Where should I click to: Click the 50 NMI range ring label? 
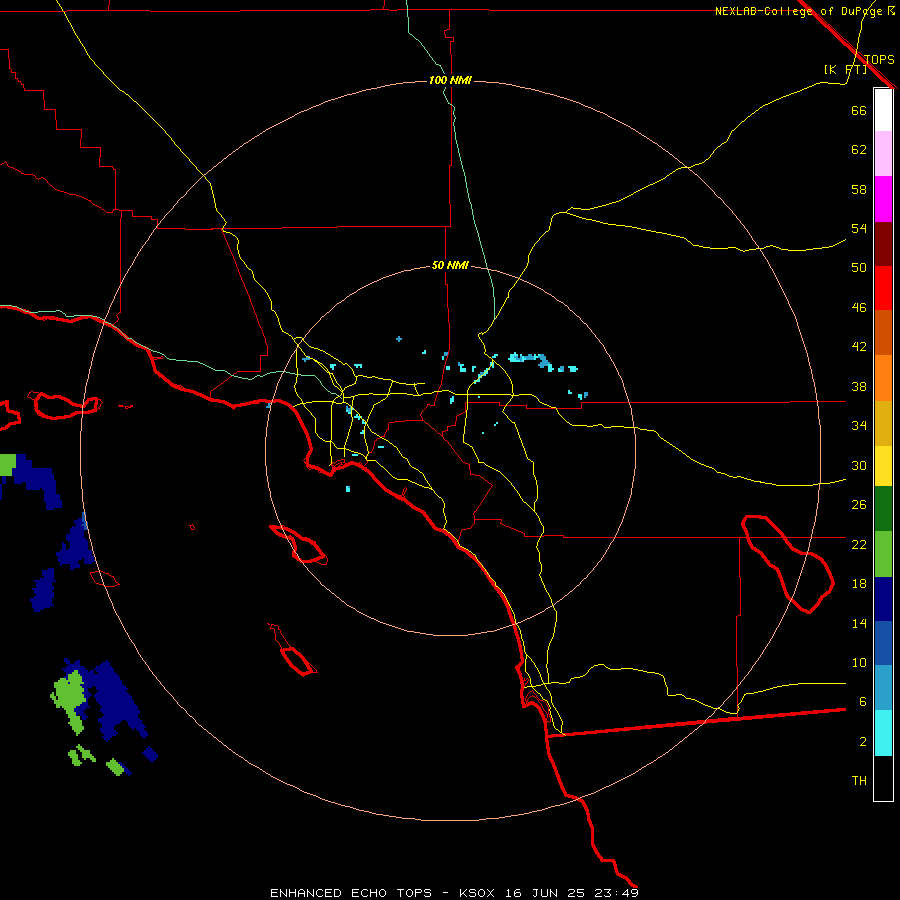point(450,265)
